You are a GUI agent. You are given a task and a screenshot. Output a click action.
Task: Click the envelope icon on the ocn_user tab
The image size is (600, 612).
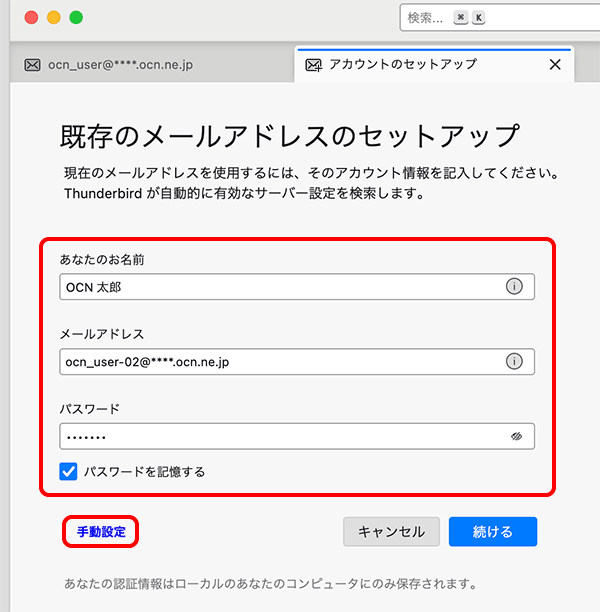point(32,65)
